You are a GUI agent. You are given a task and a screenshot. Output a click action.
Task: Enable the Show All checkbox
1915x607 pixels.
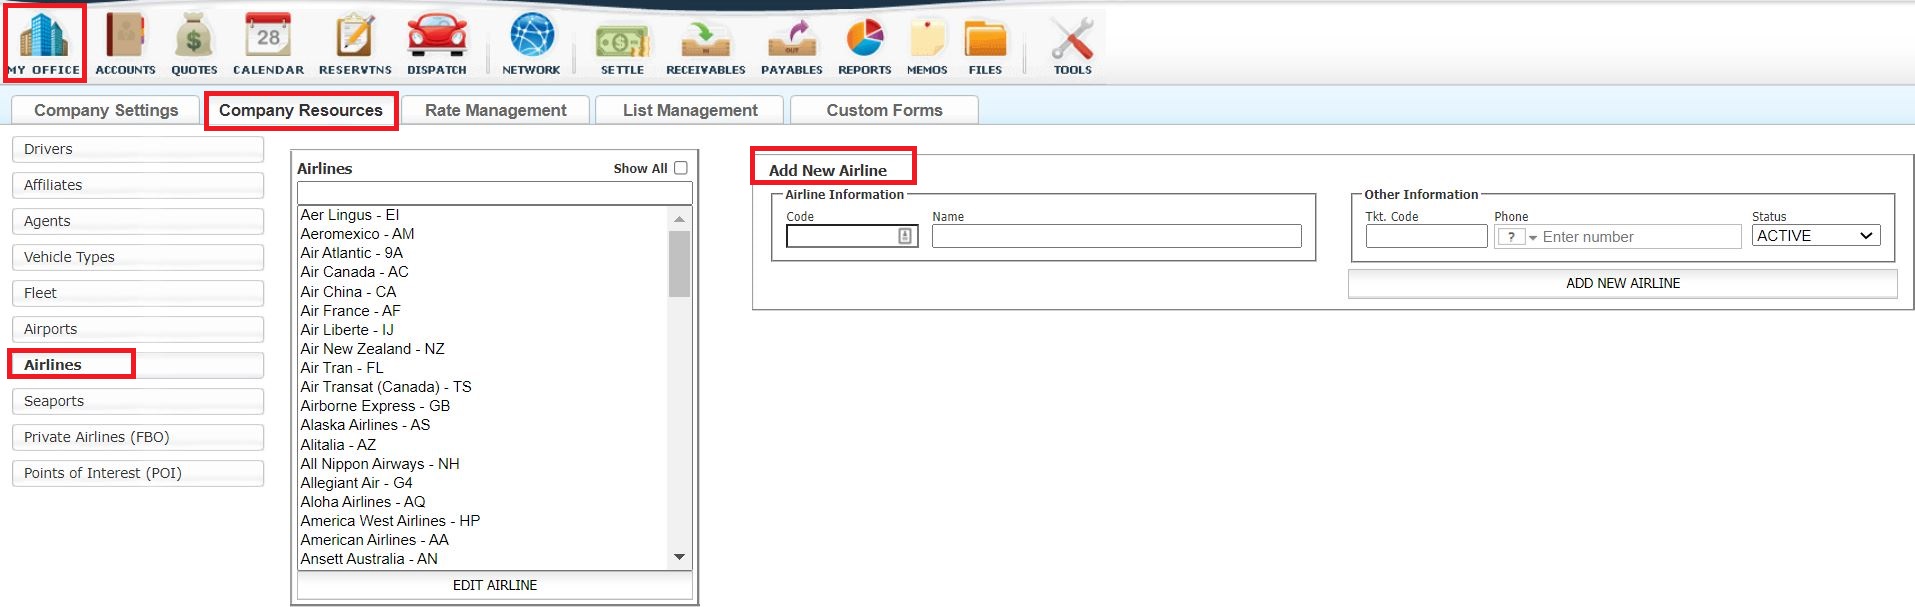point(681,168)
